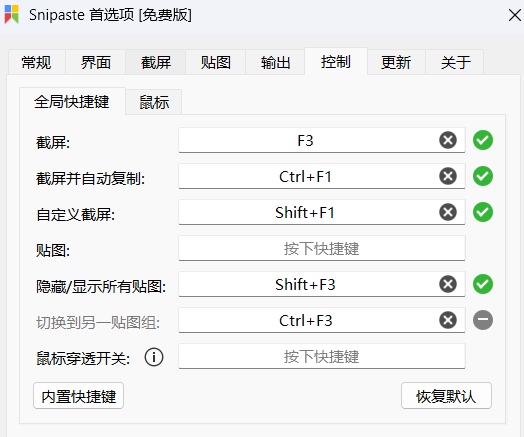Screen dimensions: 524x437
Task: Click the gray disabled status icon for Ctrl+F3
Action: [x=483, y=320]
